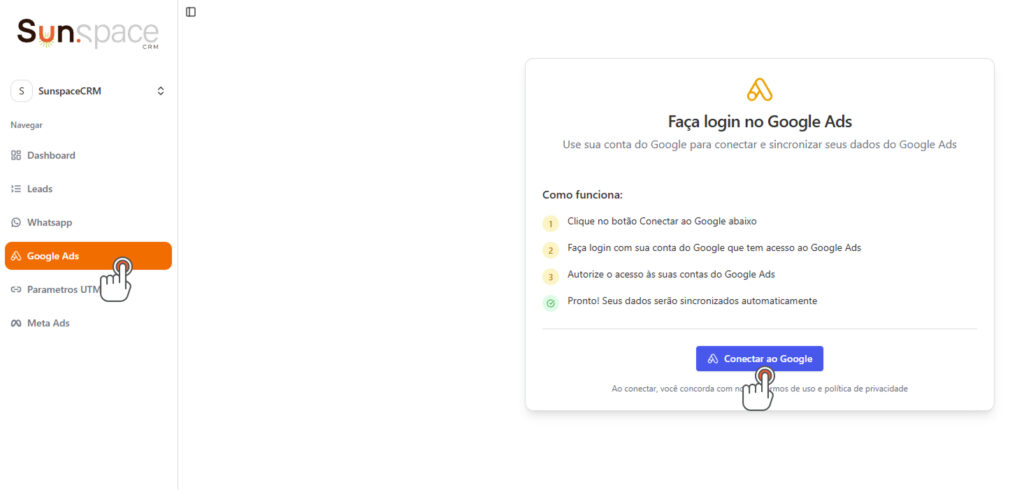
Task: Click the Leads list icon
Action: point(16,189)
